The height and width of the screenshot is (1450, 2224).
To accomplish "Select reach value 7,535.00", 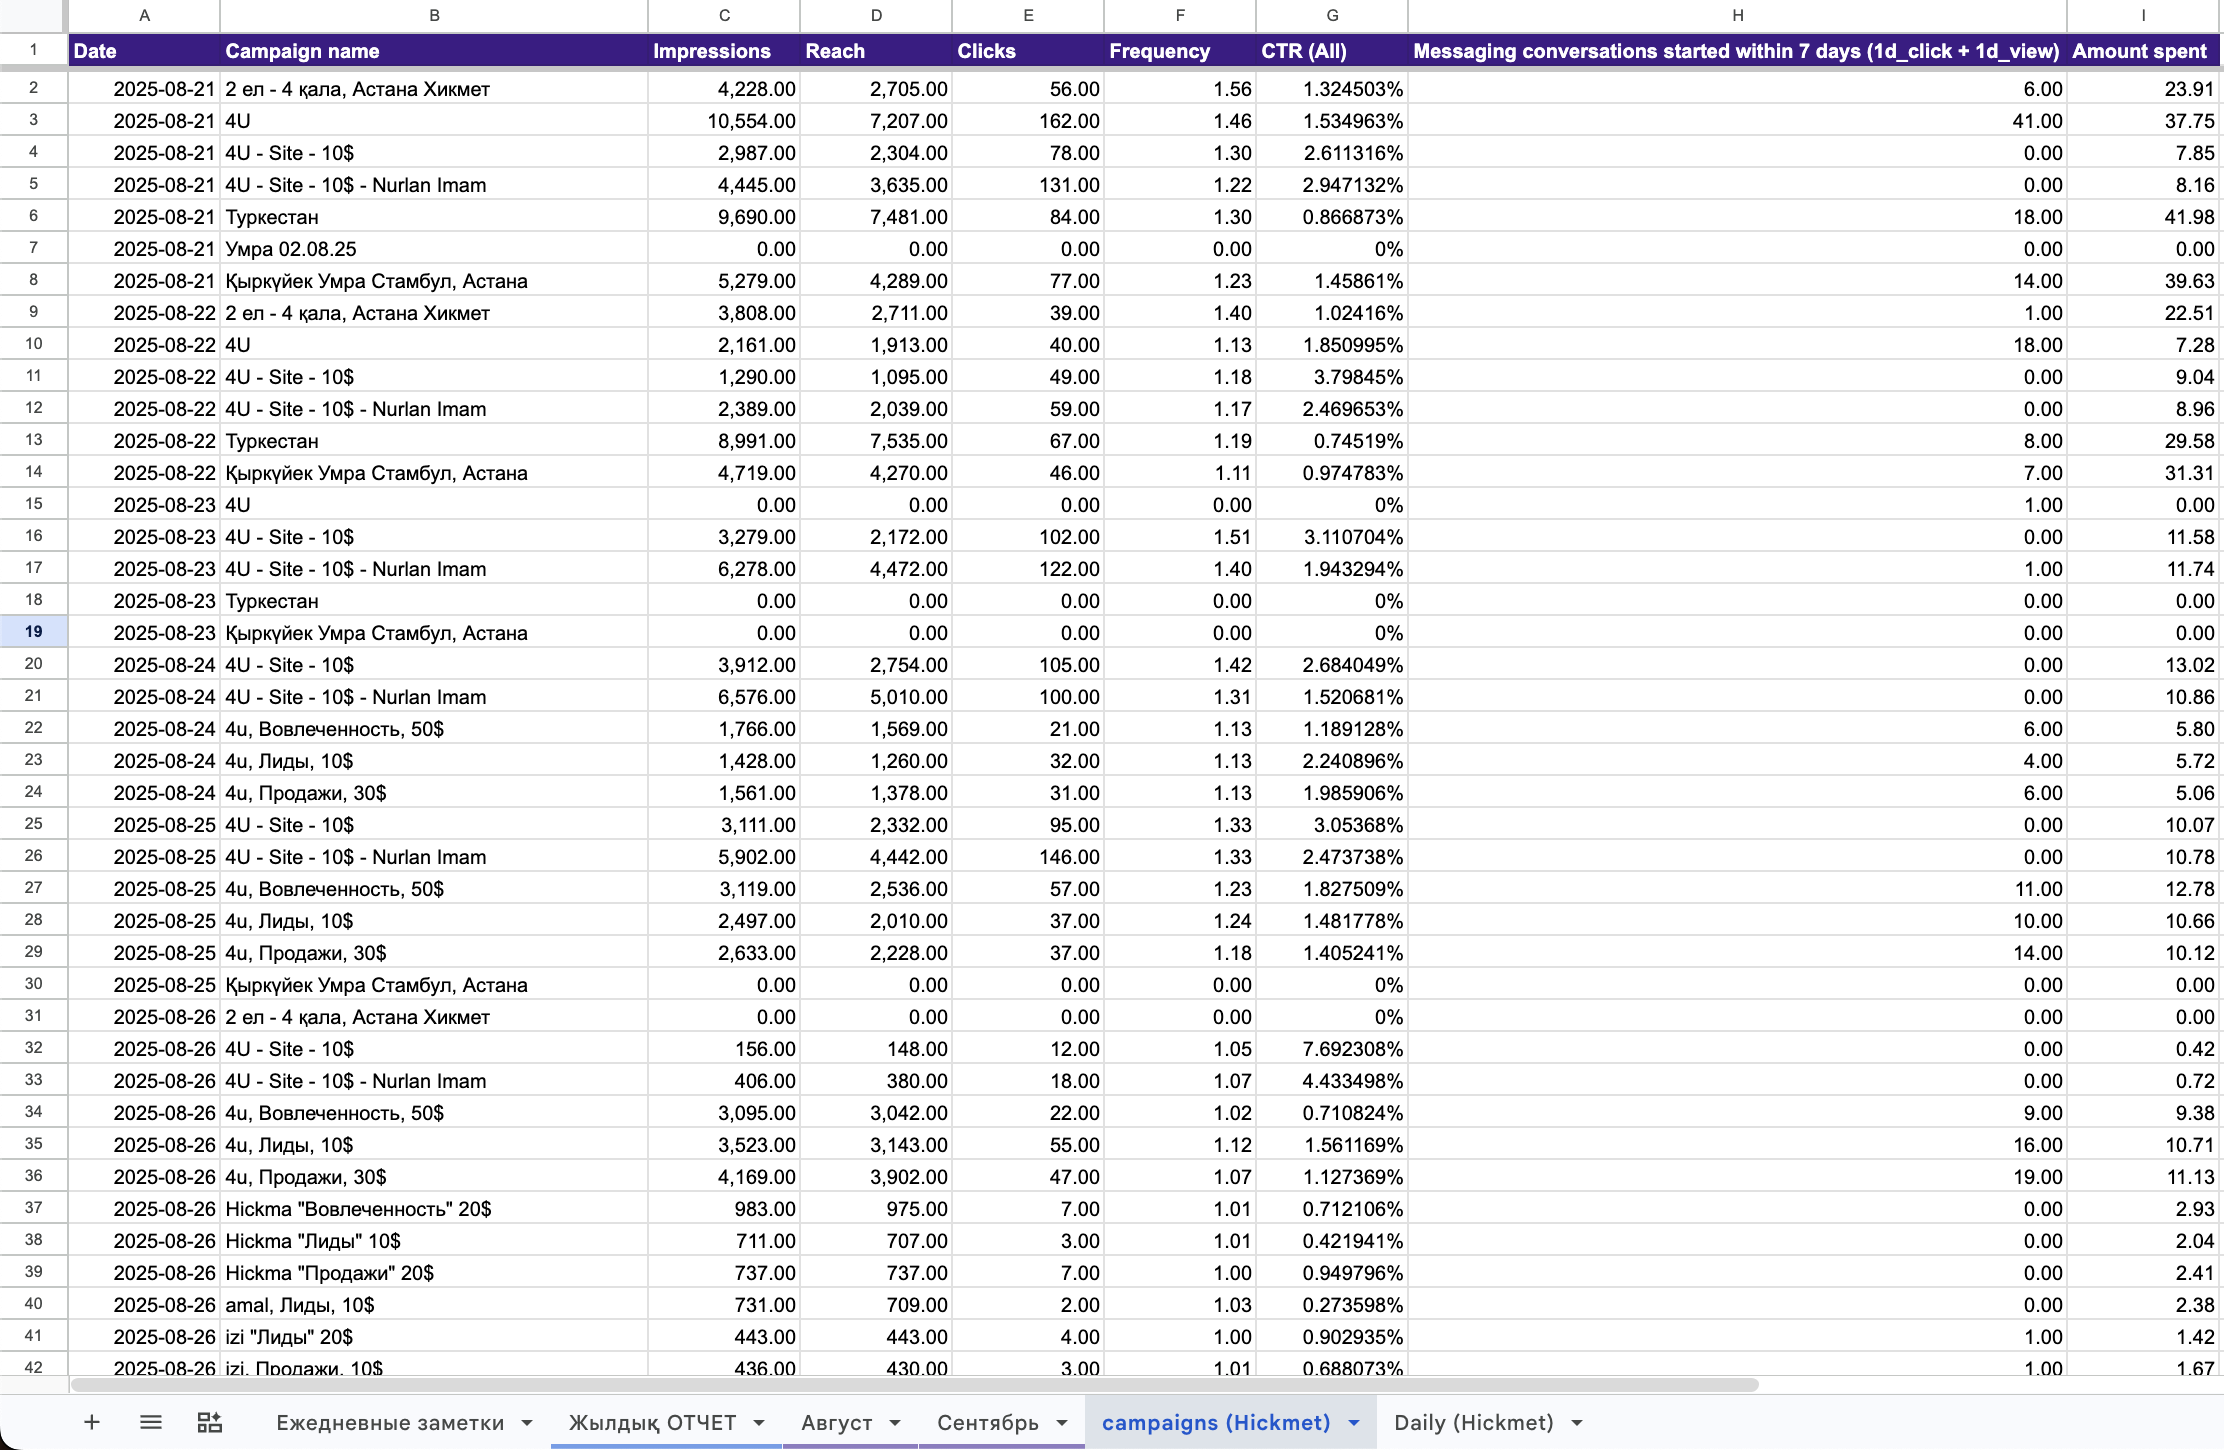I will coord(876,441).
